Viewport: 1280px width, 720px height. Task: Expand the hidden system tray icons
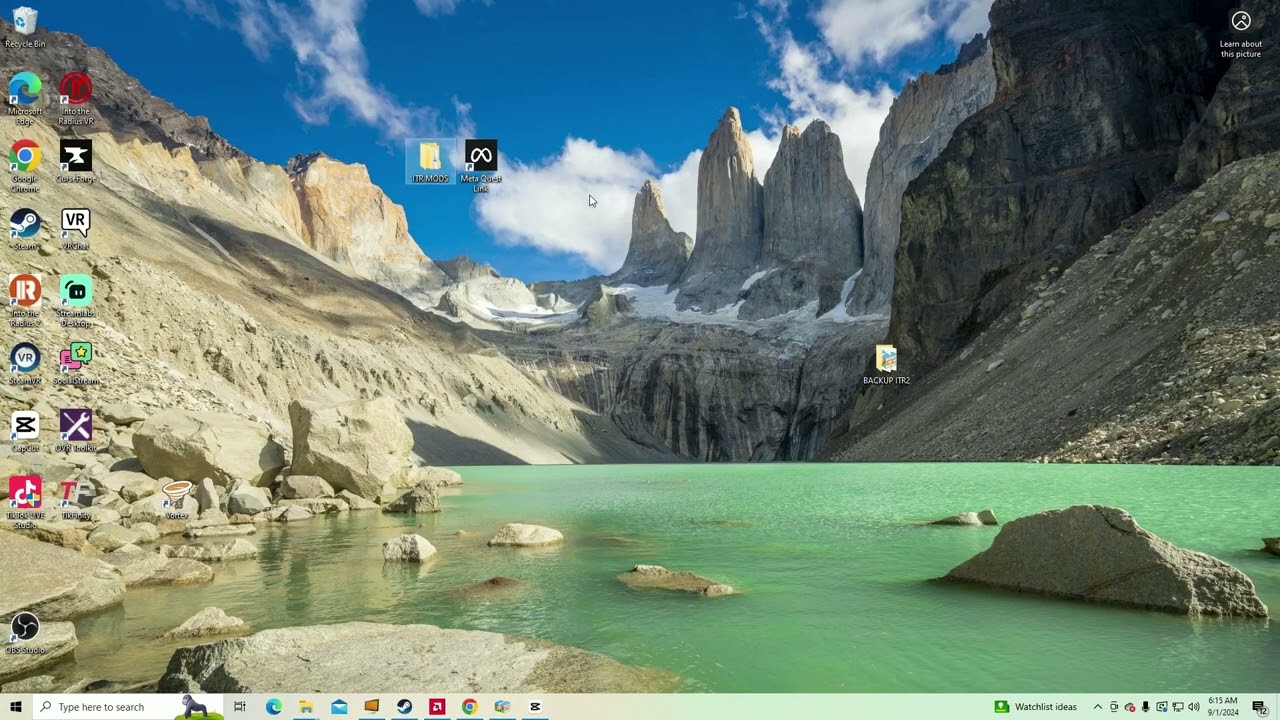coord(1097,707)
